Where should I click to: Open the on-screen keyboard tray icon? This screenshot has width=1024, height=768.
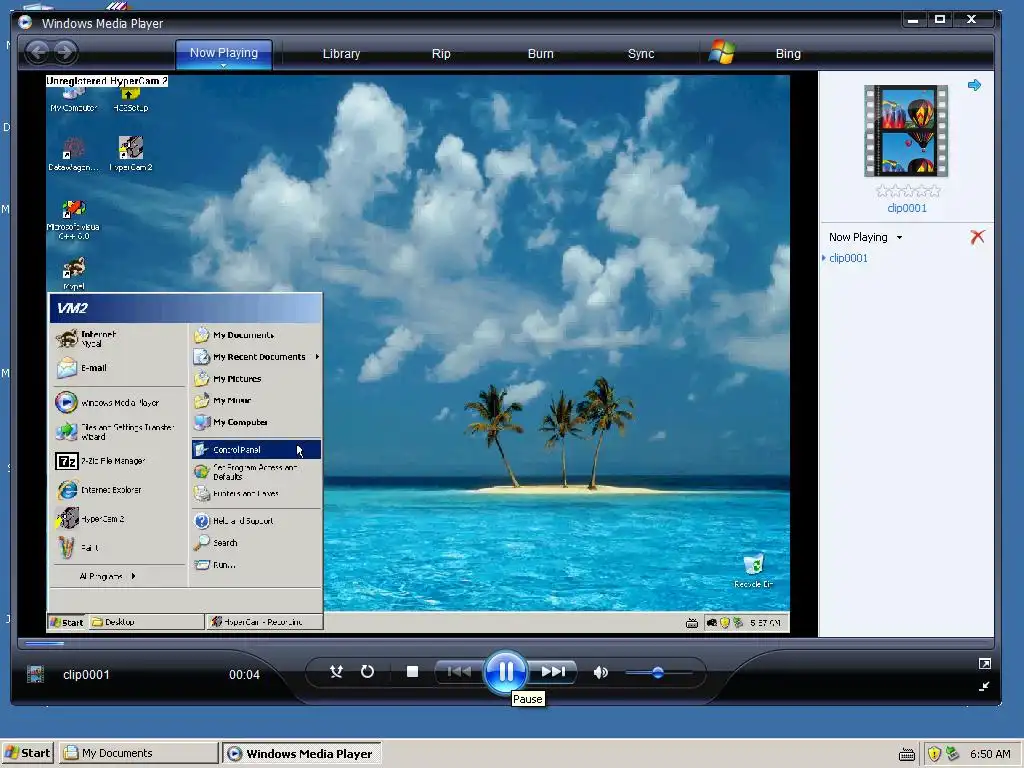click(x=906, y=754)
